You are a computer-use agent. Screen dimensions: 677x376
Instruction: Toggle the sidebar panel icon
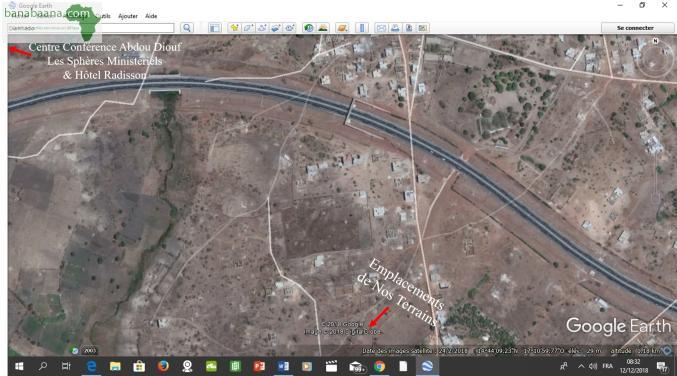[215, 28]
